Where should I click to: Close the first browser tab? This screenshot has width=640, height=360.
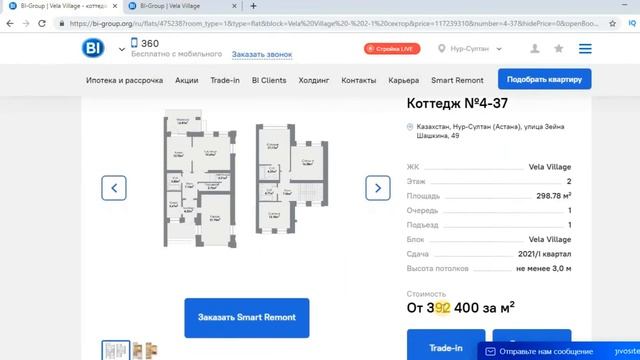(x=115, y=6)
